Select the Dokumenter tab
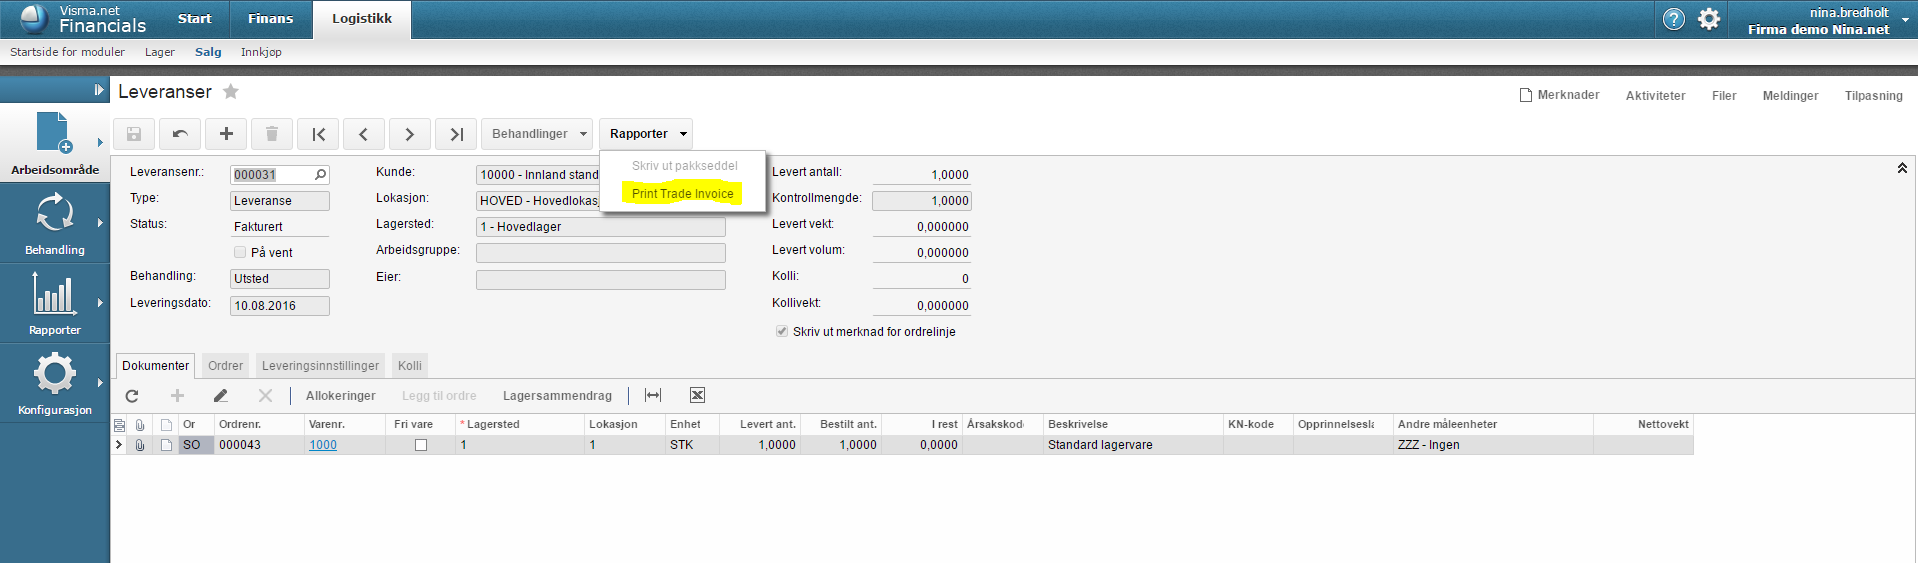Screen dimensions: 1918x563 (155, 366)
